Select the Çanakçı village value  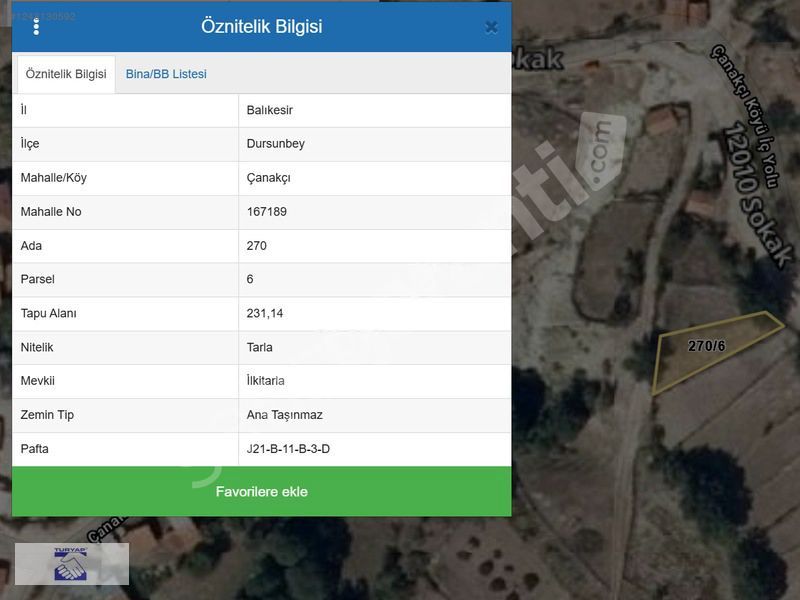[x=269, y=178]
